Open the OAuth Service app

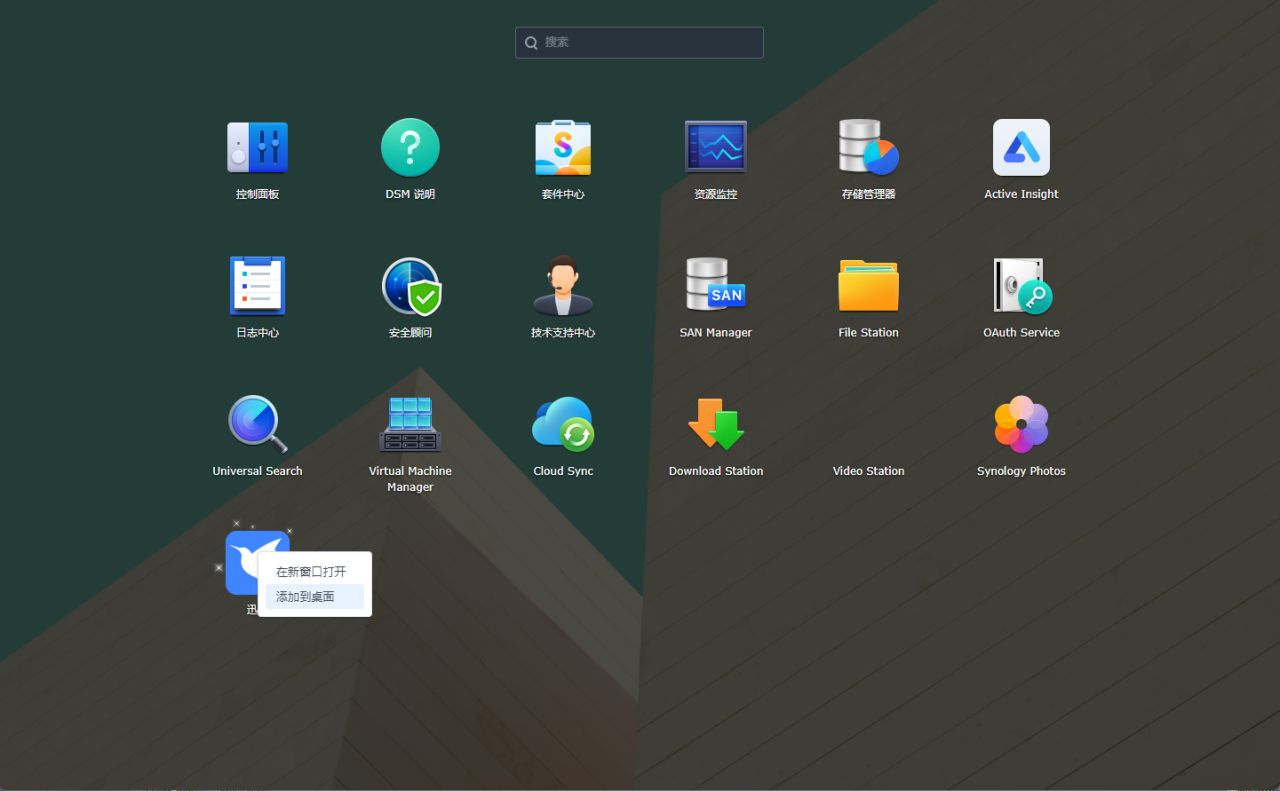coord(1021,285)
